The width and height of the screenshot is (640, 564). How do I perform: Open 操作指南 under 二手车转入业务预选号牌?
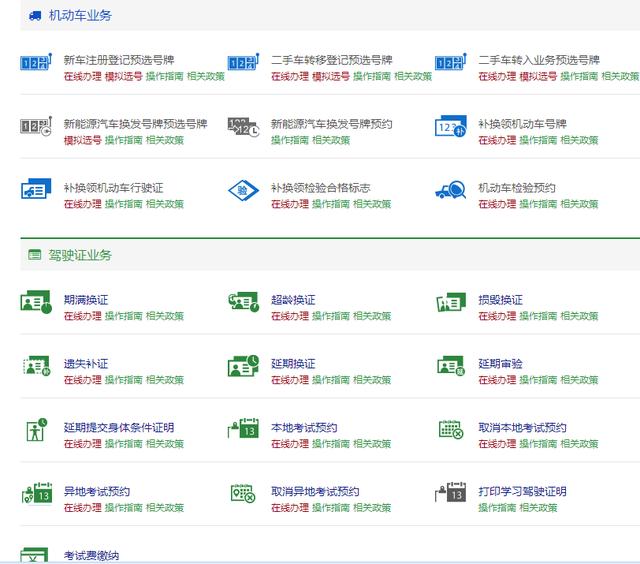tap(579, 76)
